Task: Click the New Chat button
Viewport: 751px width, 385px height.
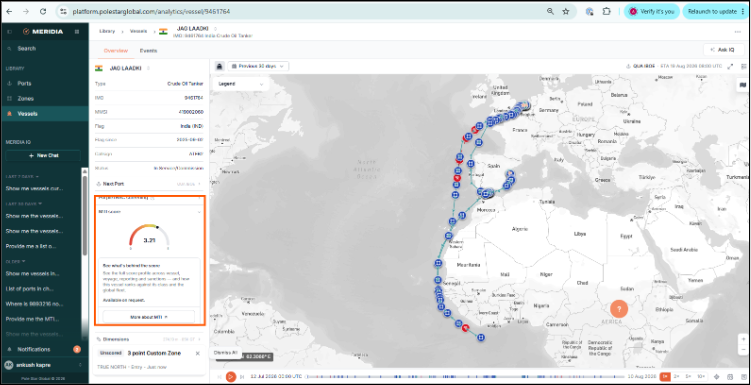Action: (43, 156)
